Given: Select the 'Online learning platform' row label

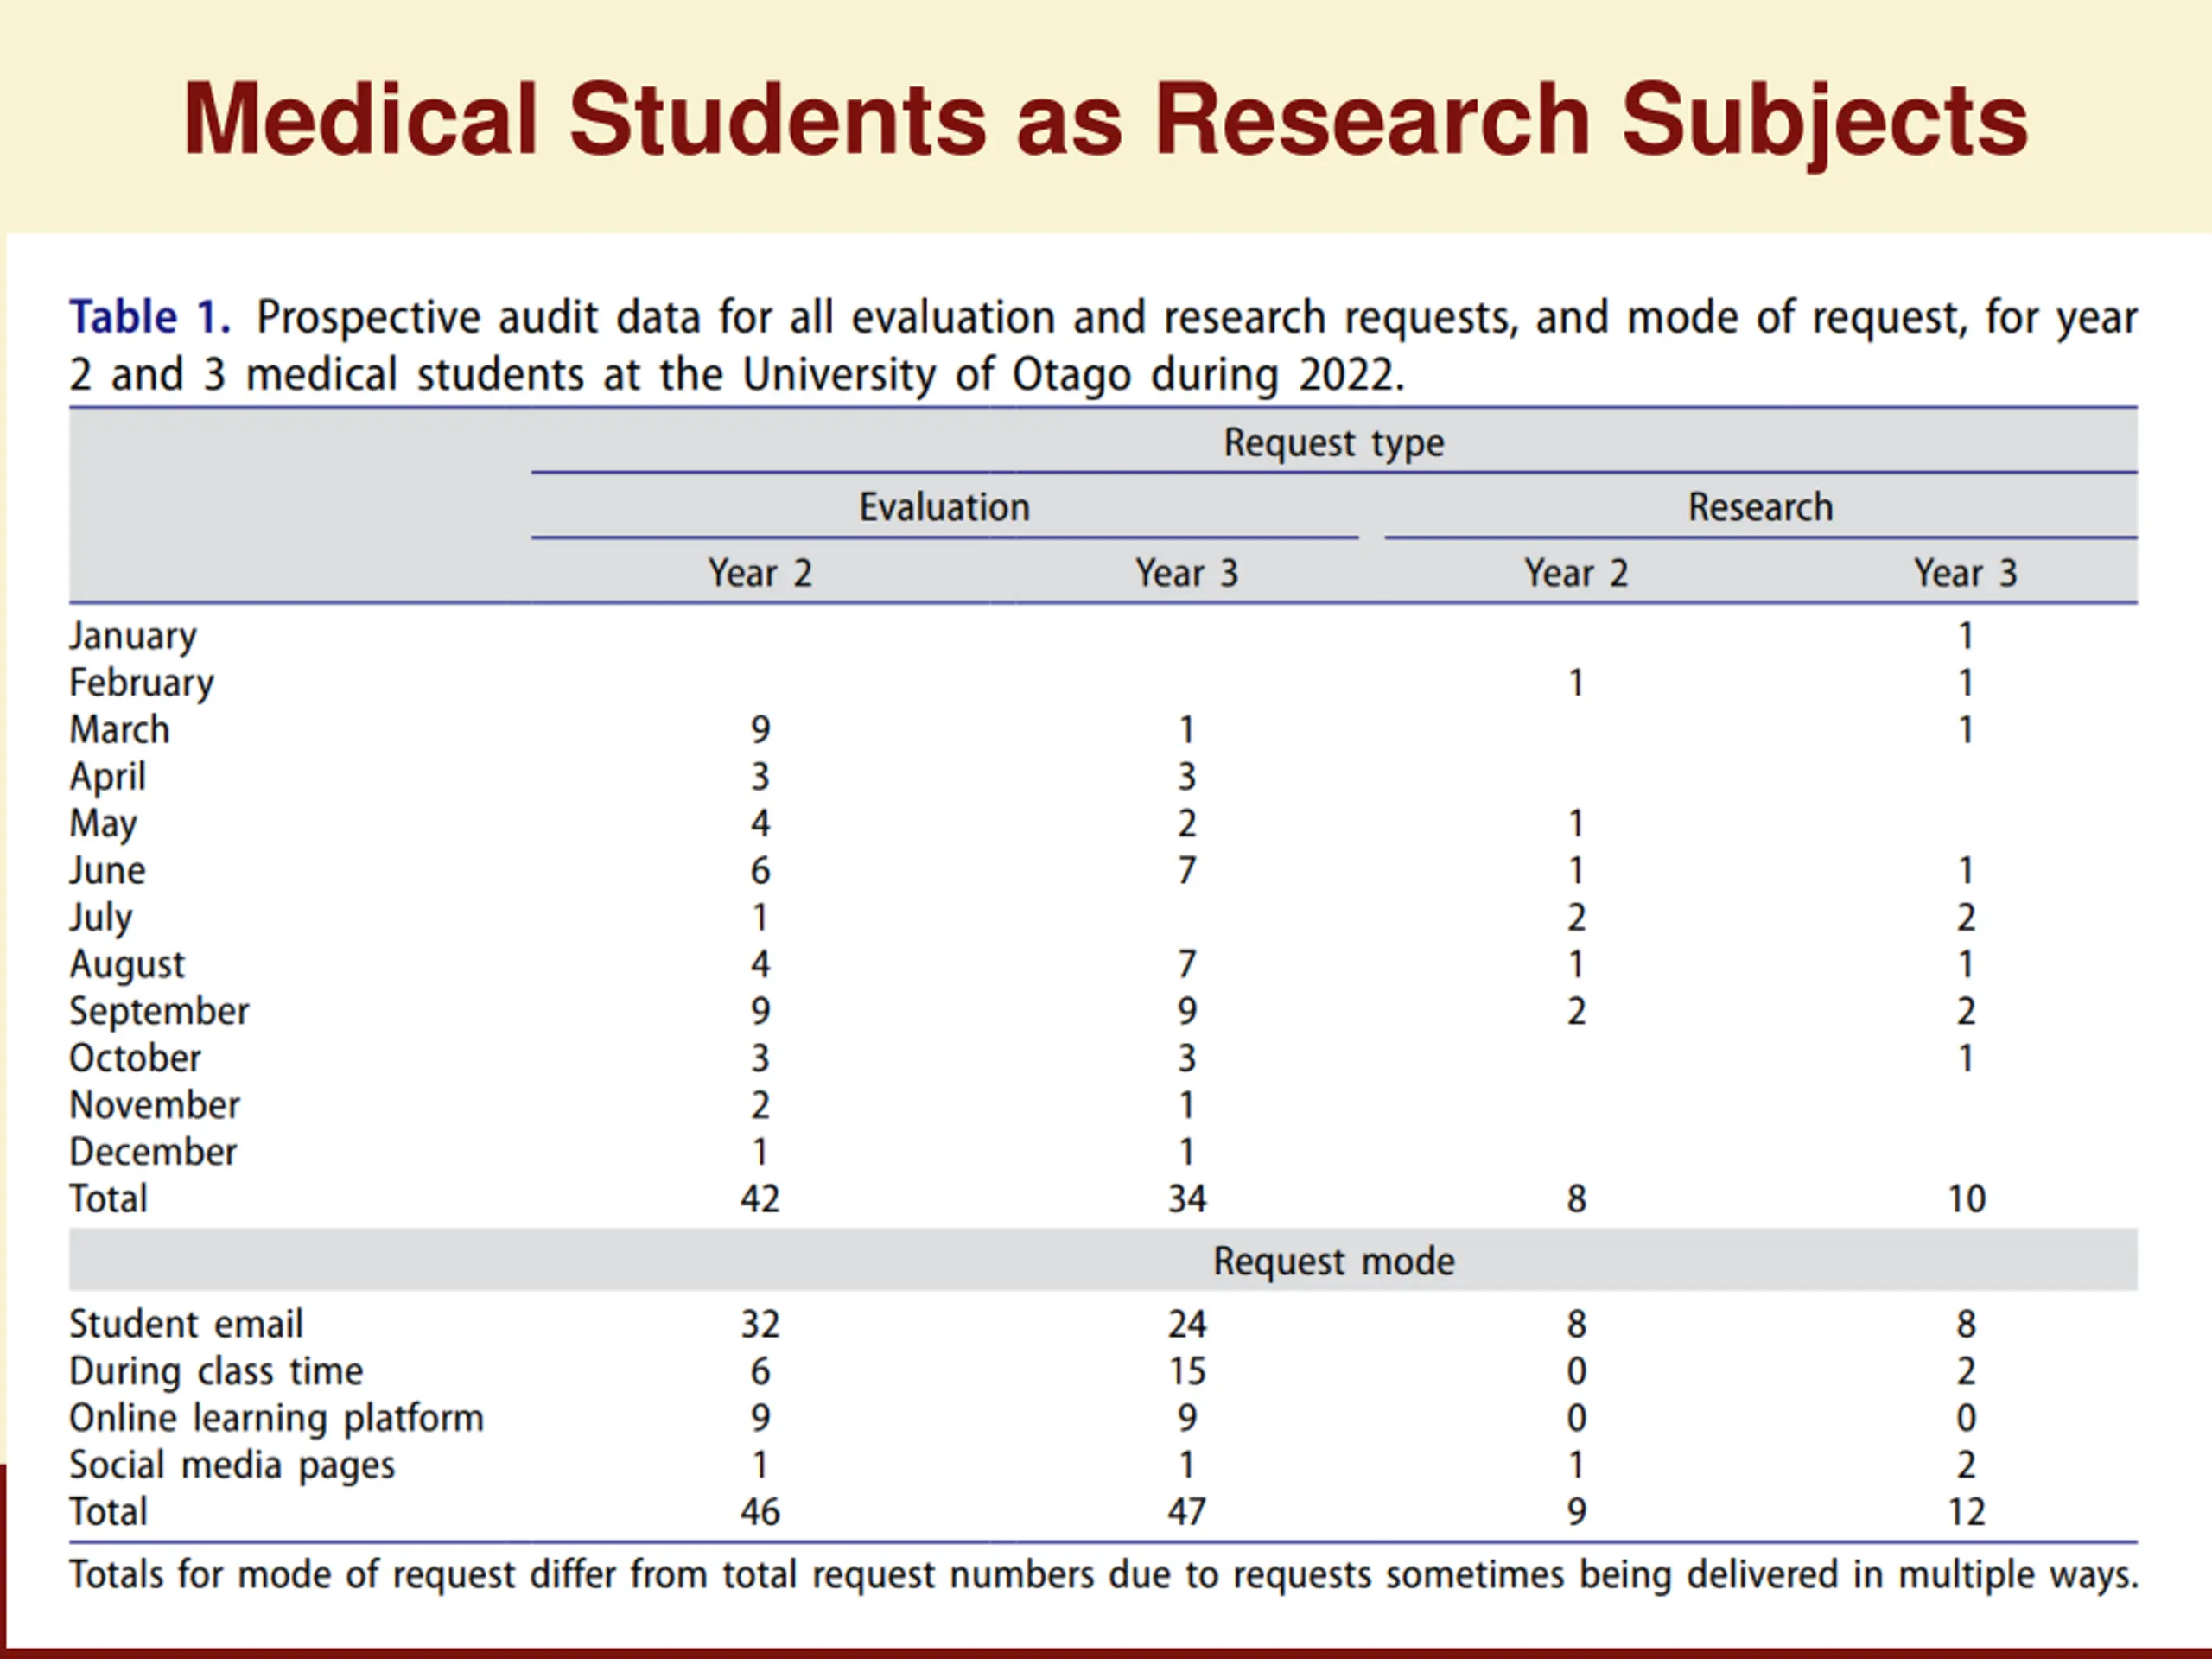Looking at the screenshot, I should point(276,1418).
